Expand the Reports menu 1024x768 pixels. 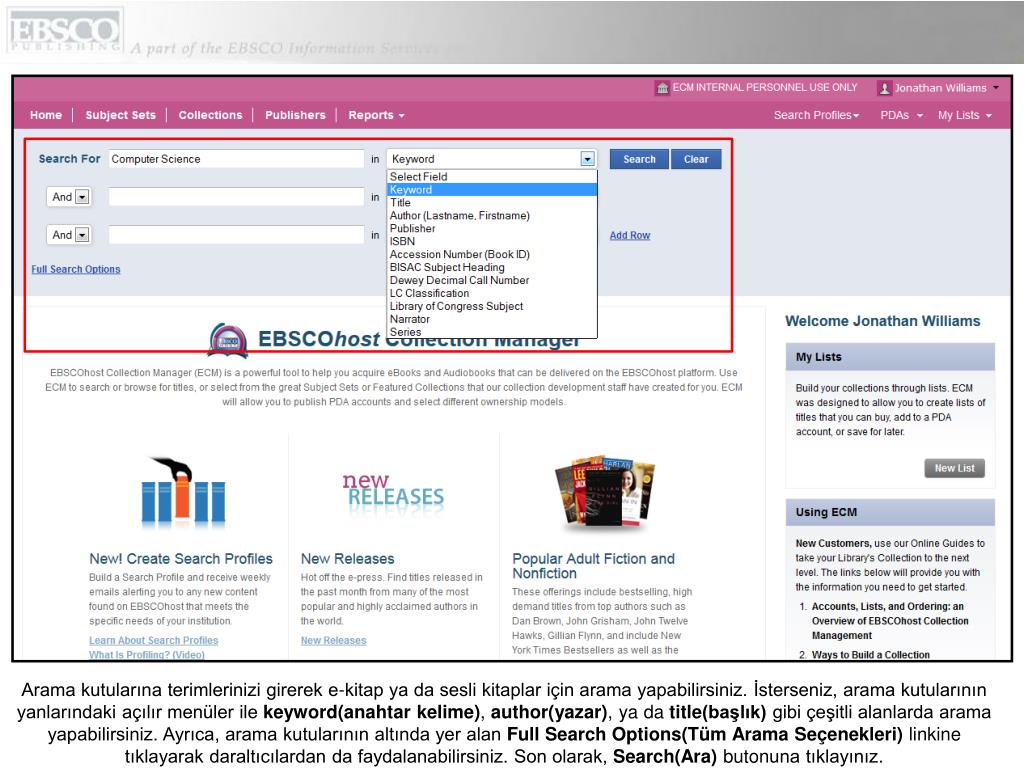[x=376, y=115]
